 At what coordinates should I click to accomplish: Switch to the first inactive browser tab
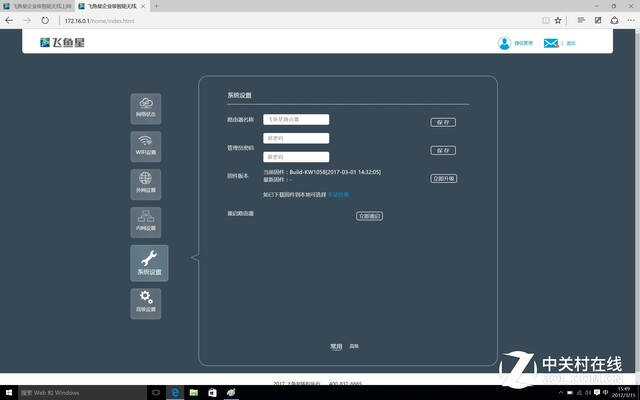pyautogui.click(x=37, y=6)
